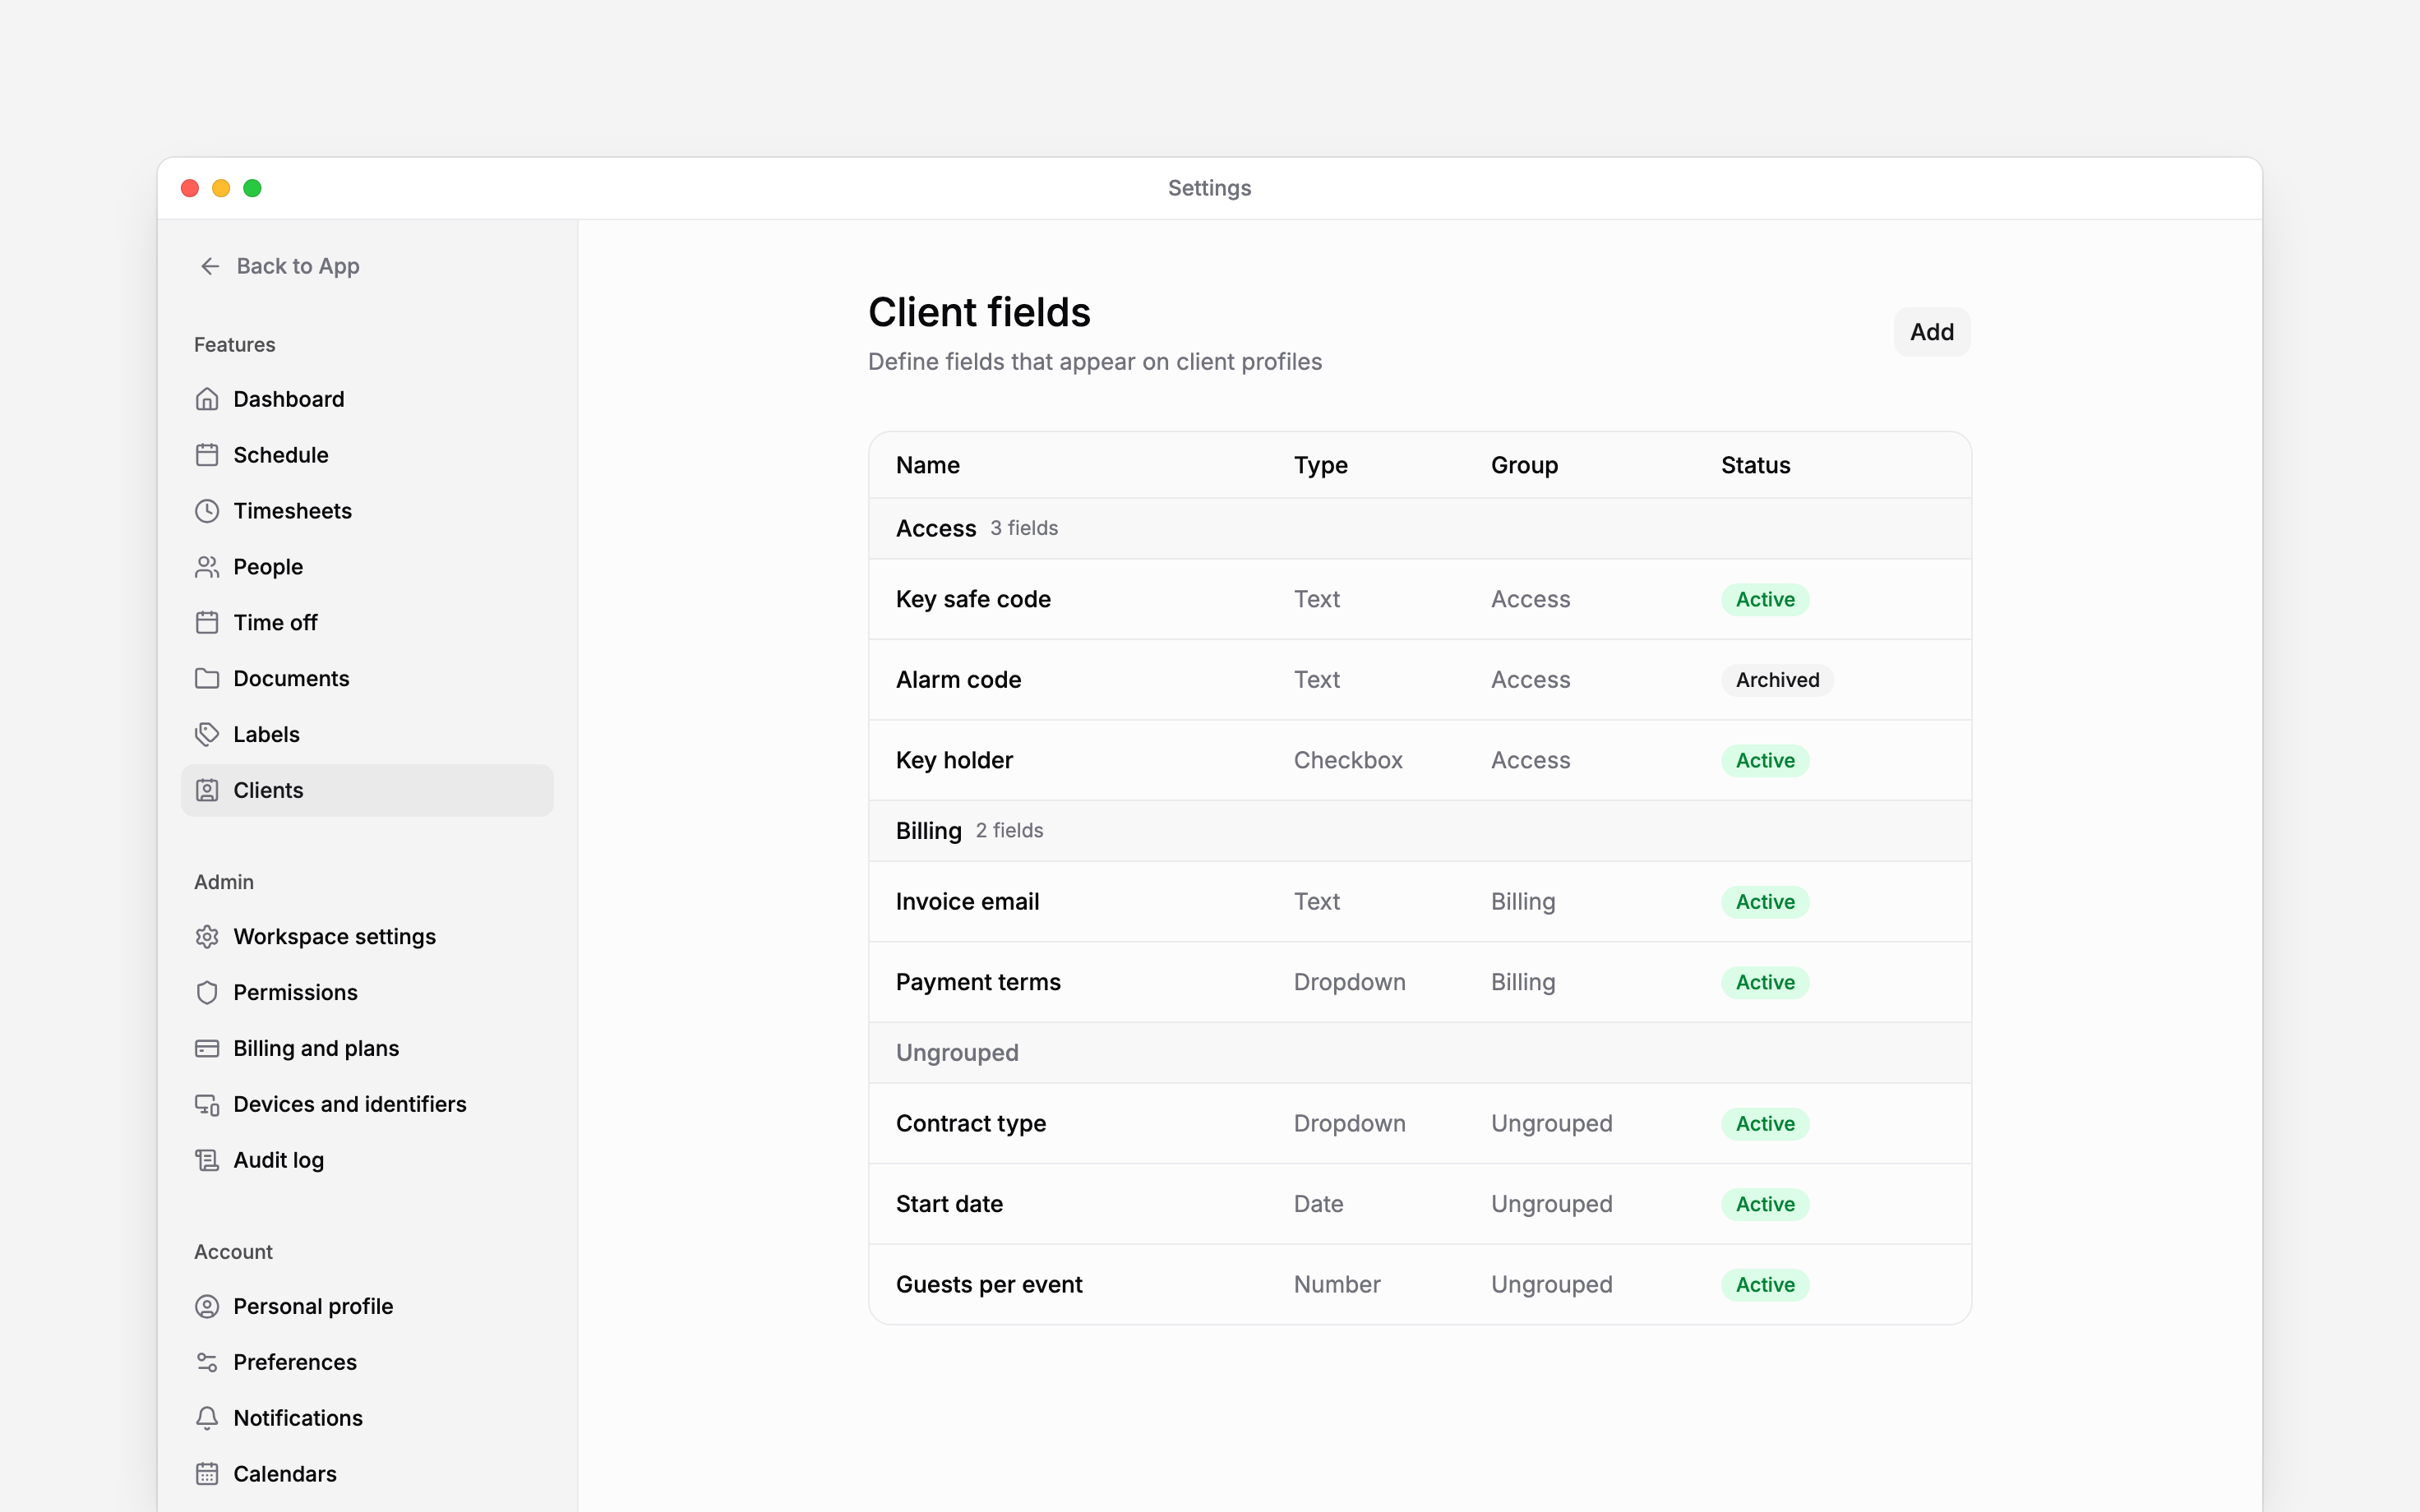Add a new client field
The width and height of the screenshot is (2420, 1512).
(x=1931, y=332)
